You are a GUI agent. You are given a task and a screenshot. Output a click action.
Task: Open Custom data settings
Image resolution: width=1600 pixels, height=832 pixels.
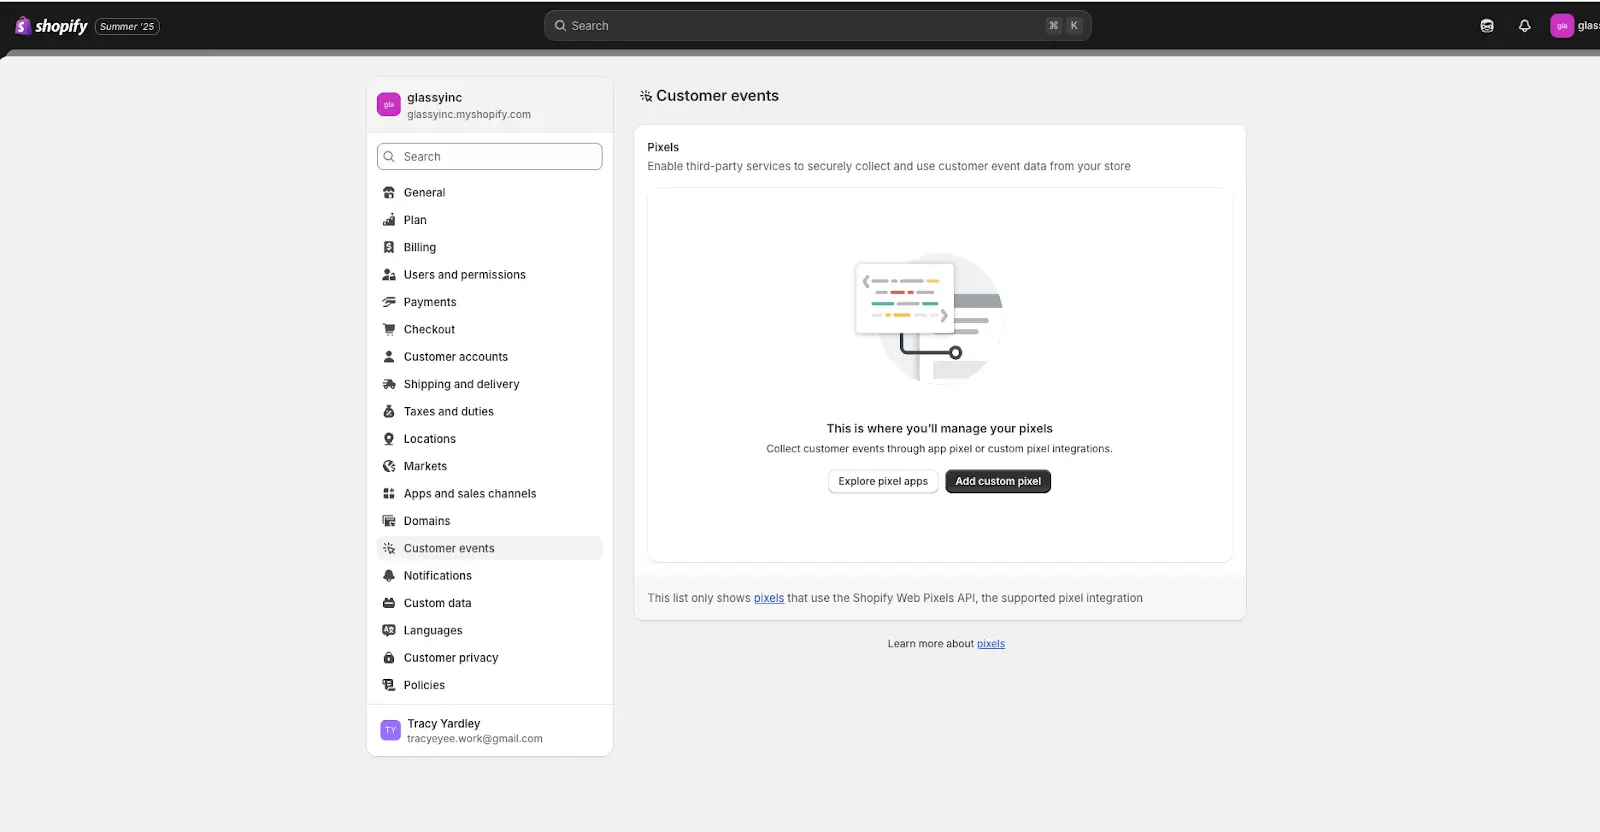490,603
